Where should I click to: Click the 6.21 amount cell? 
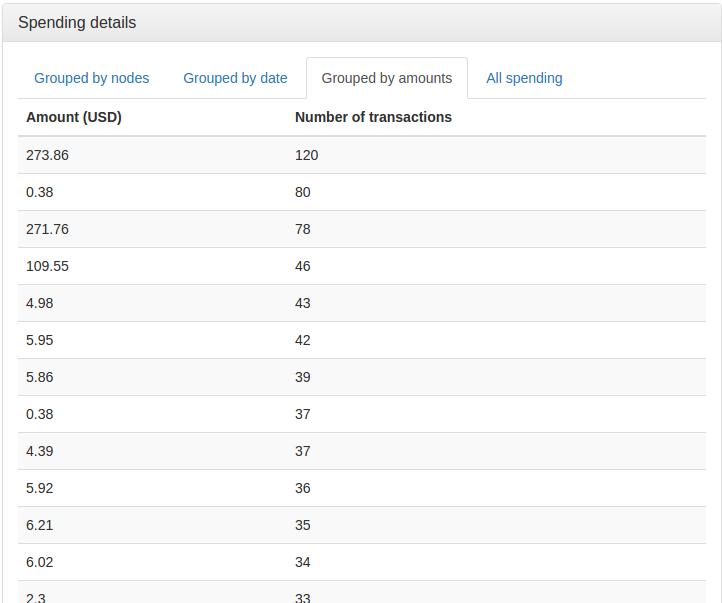40,525
